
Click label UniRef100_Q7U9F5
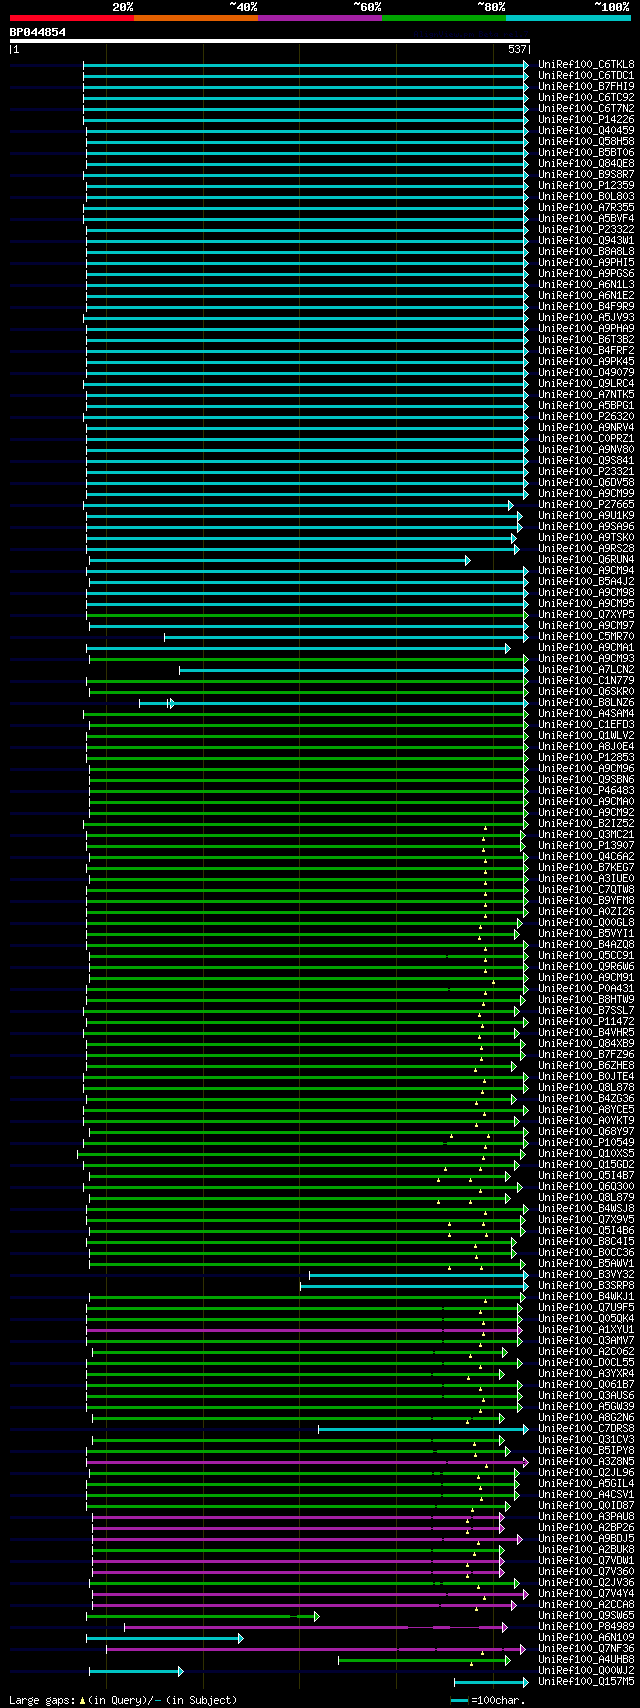pos(586,1307)
